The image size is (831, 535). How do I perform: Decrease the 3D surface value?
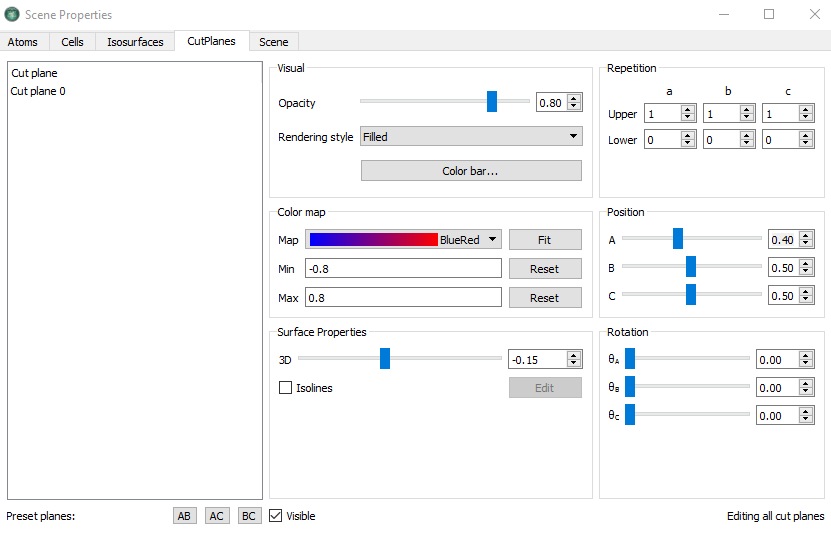(x=574, y=363)
